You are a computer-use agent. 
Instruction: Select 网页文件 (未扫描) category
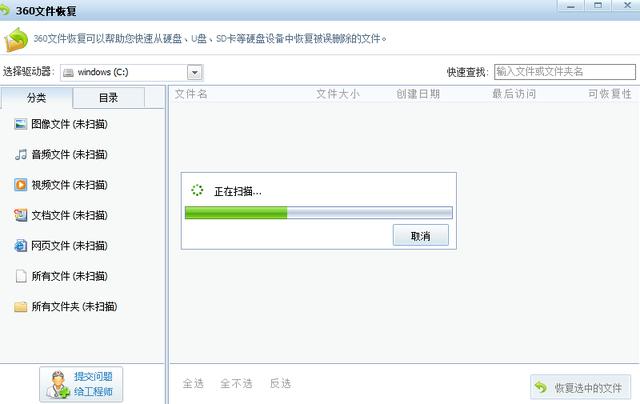point(61,246)
